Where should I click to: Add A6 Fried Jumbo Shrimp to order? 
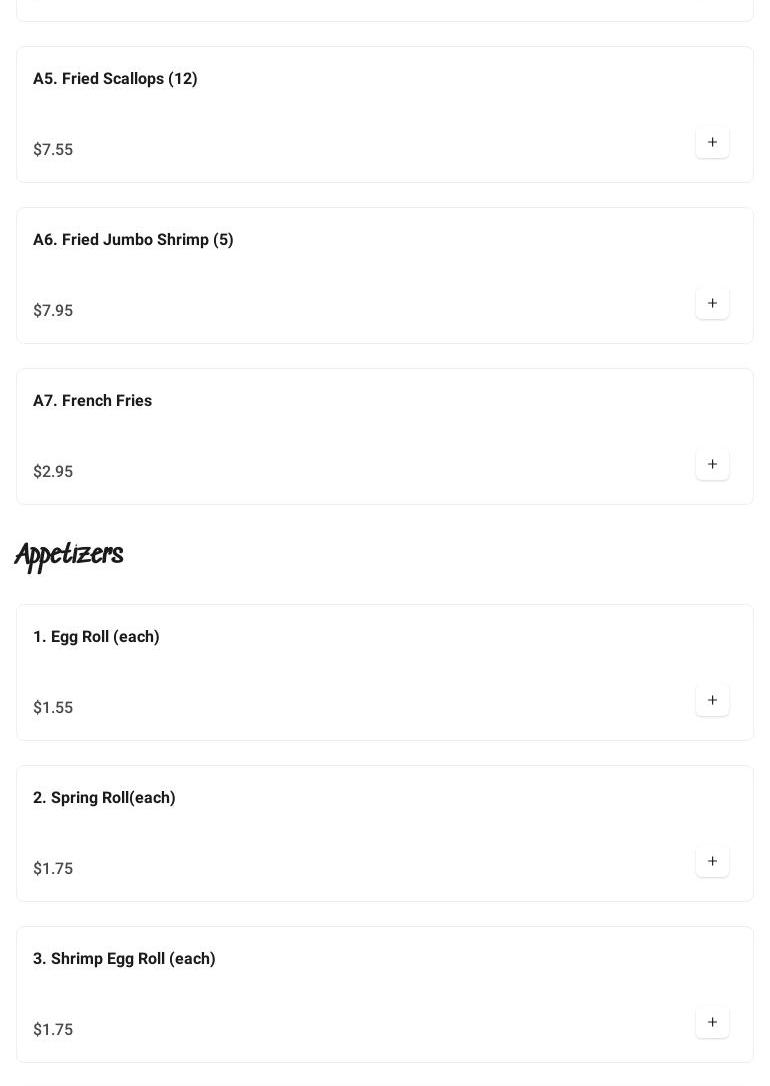712,303
